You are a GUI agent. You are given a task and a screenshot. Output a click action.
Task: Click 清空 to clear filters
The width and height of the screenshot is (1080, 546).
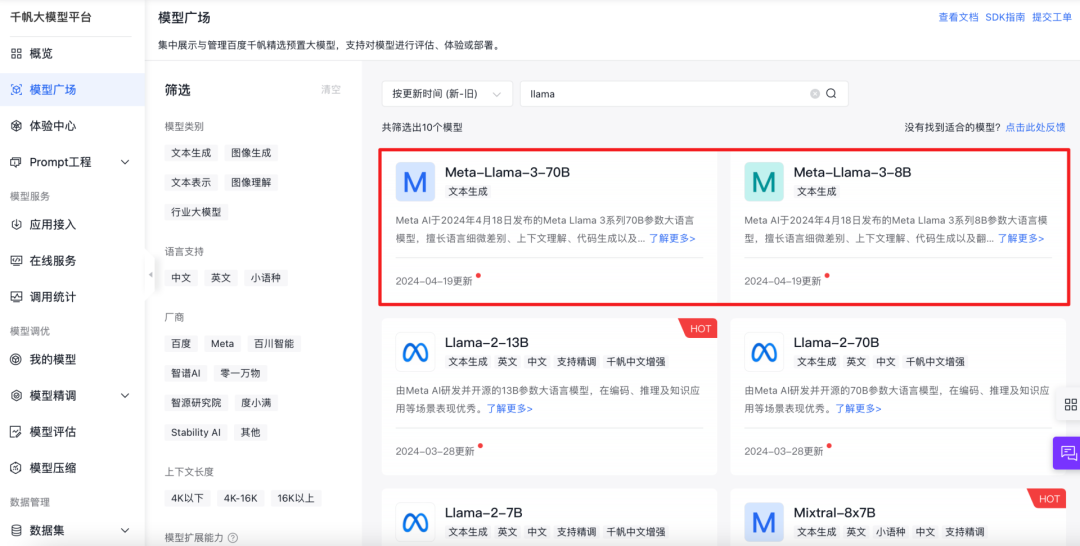[331, 90]
